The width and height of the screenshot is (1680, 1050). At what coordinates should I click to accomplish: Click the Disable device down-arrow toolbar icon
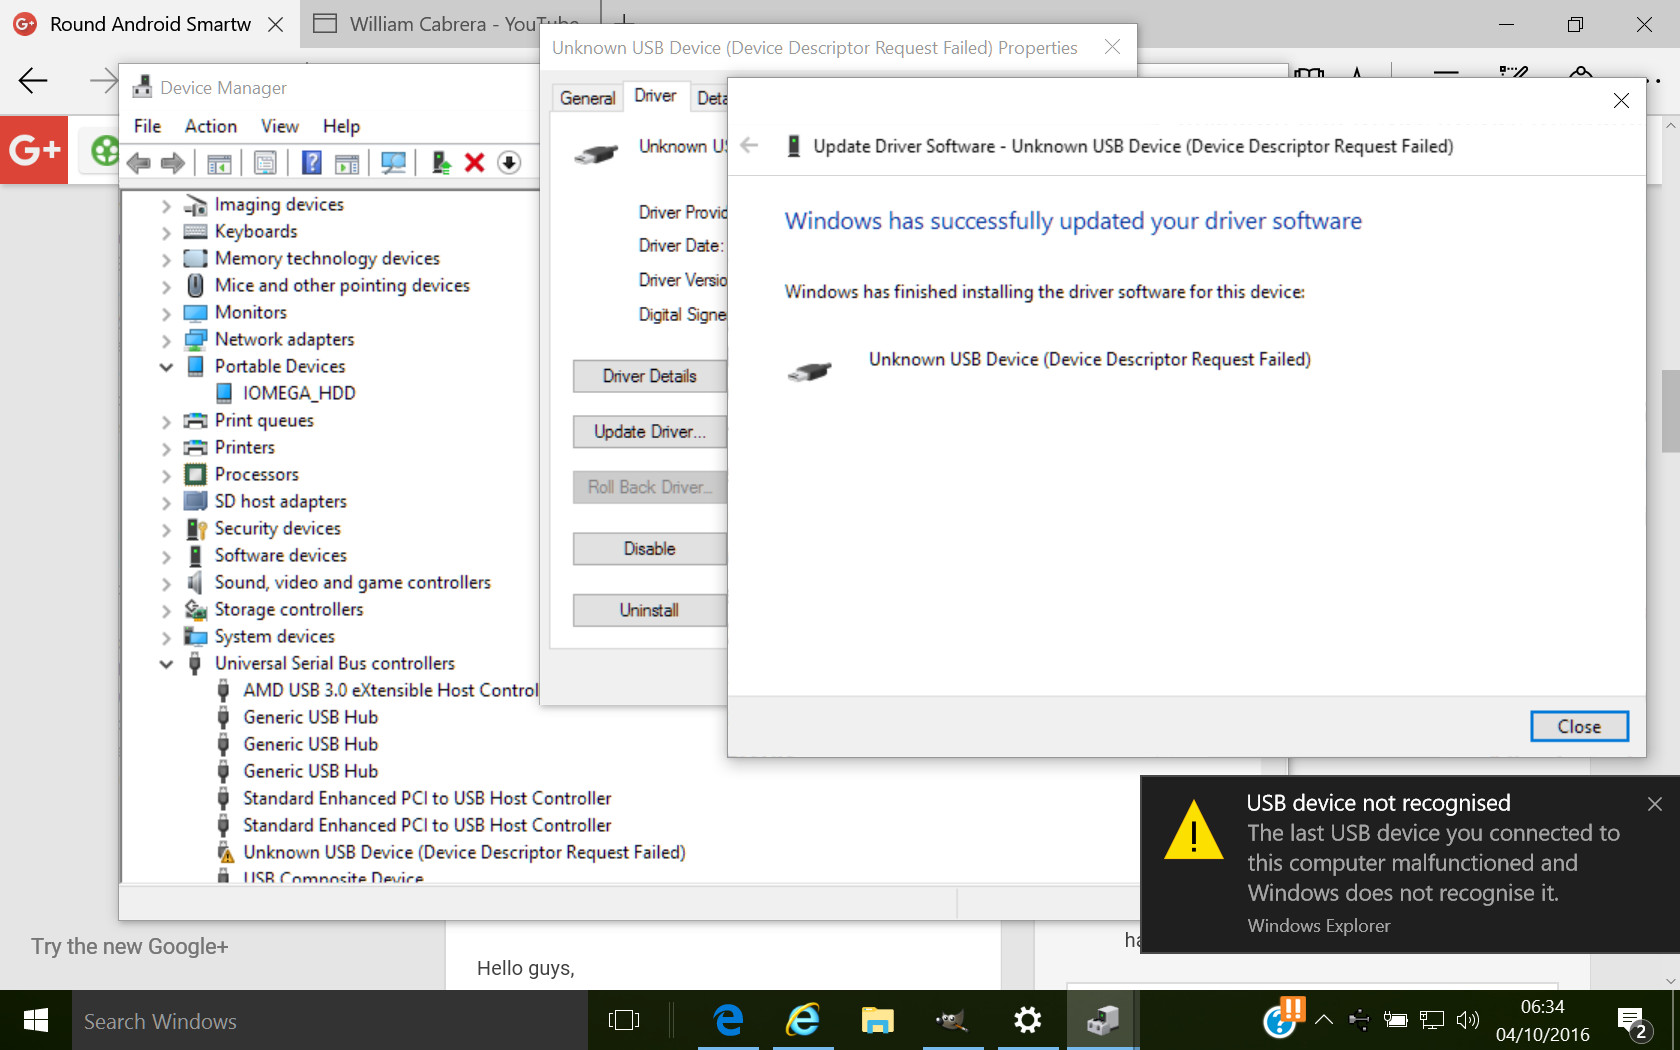click(509, 163)
